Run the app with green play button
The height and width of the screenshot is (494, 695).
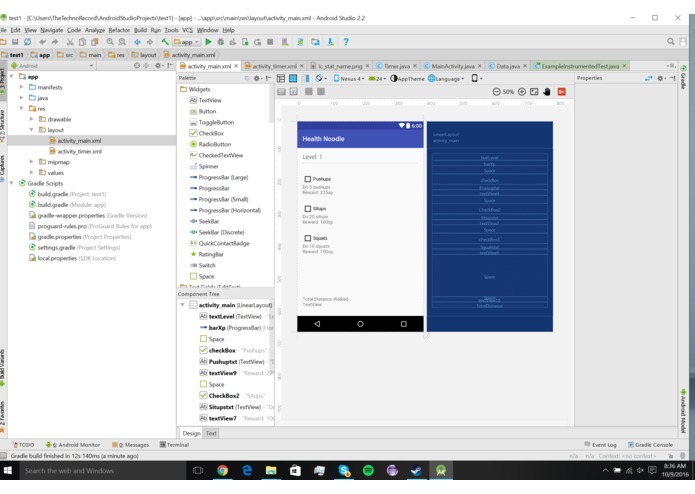click(x=208, y=42)
